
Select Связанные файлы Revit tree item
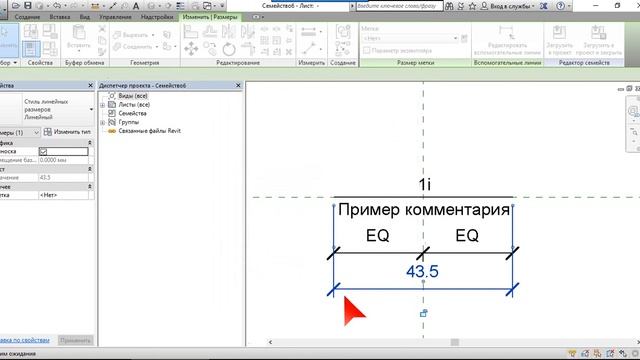(149, 131)
